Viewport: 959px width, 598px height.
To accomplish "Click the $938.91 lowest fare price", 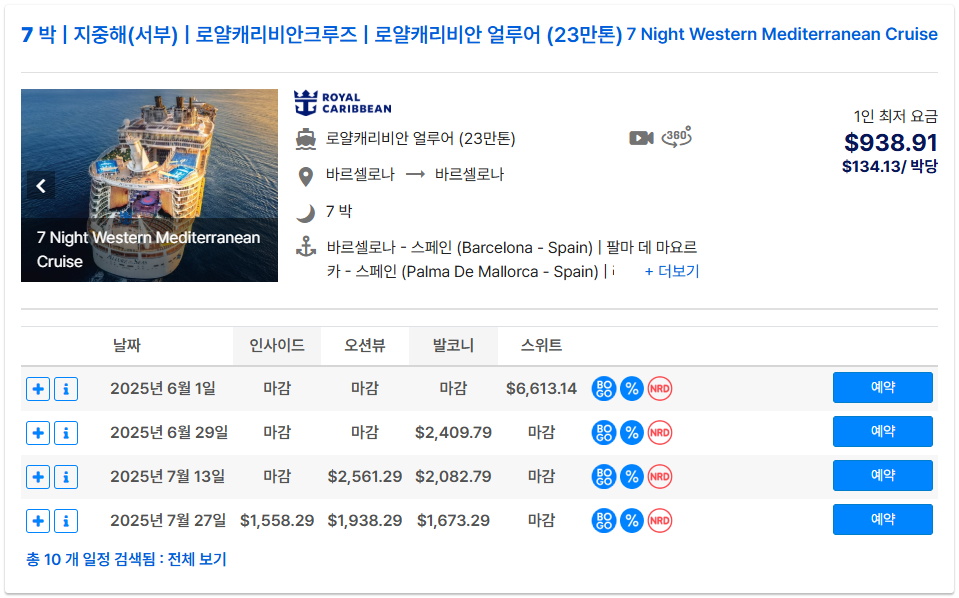I will (890, 143).
